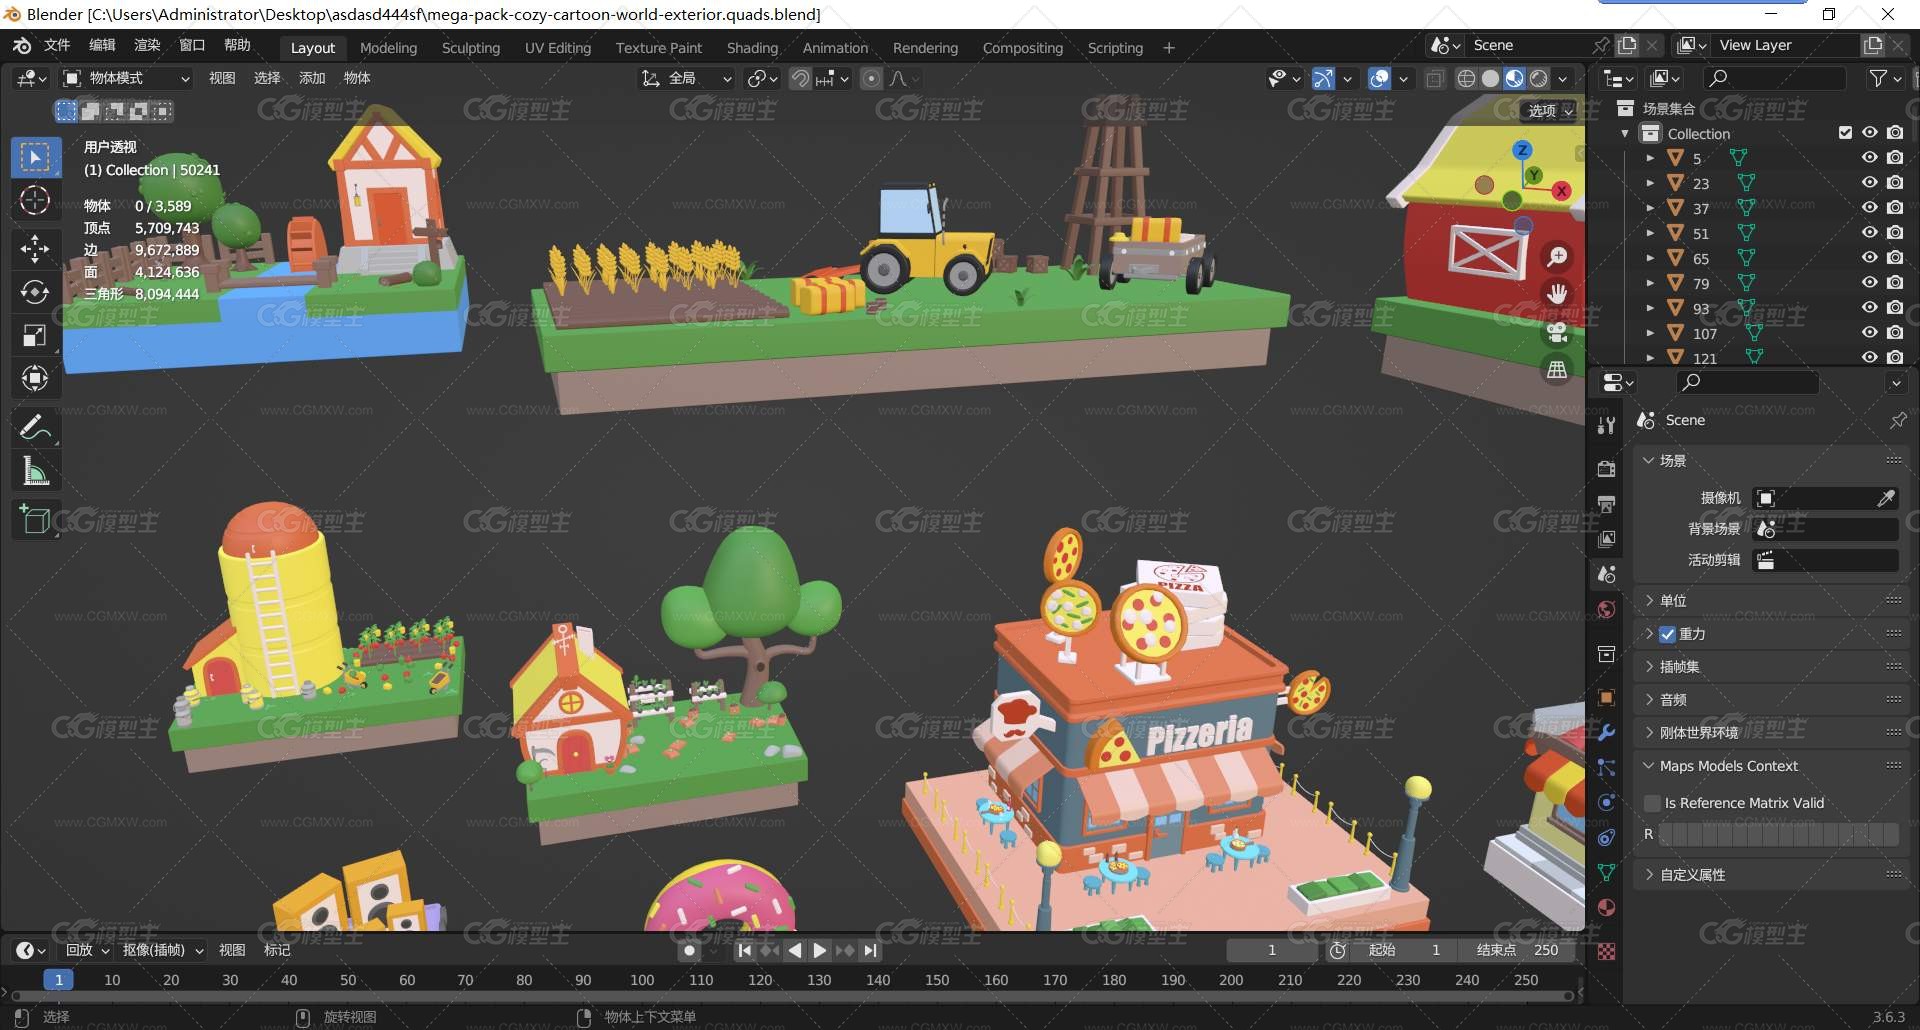Image resolution: width=1920 pixels, height=1030 pixels.
Task: Activate the Scale tool
Action: coord(35,336)
